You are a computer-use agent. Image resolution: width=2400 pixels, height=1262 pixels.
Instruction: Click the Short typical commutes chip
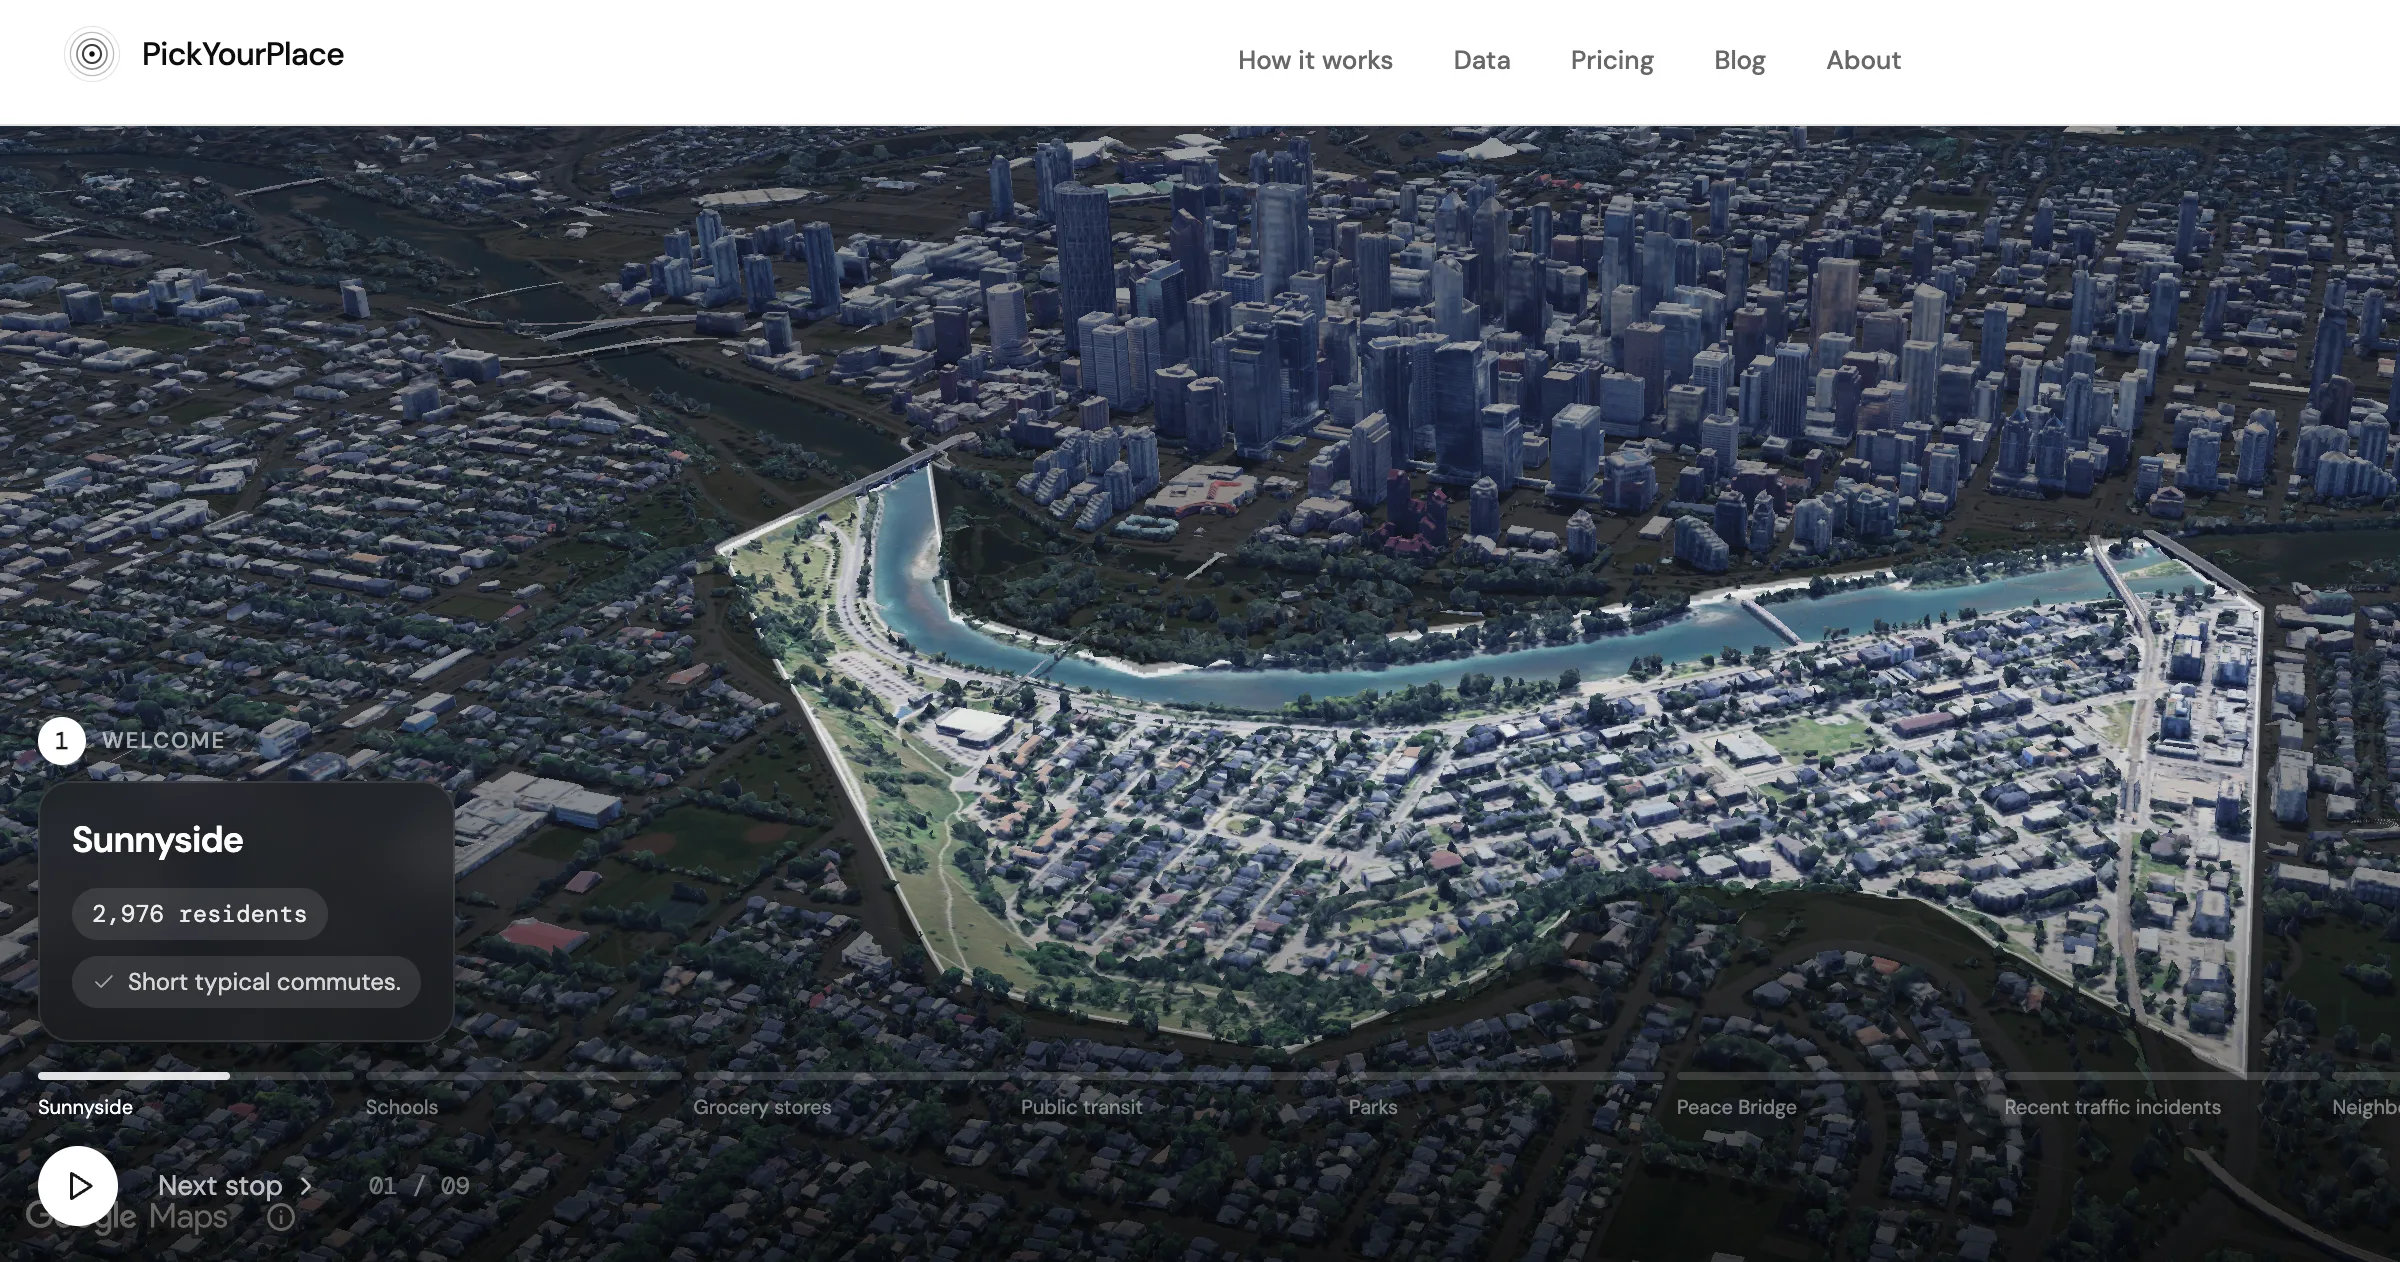pos(246,982)
